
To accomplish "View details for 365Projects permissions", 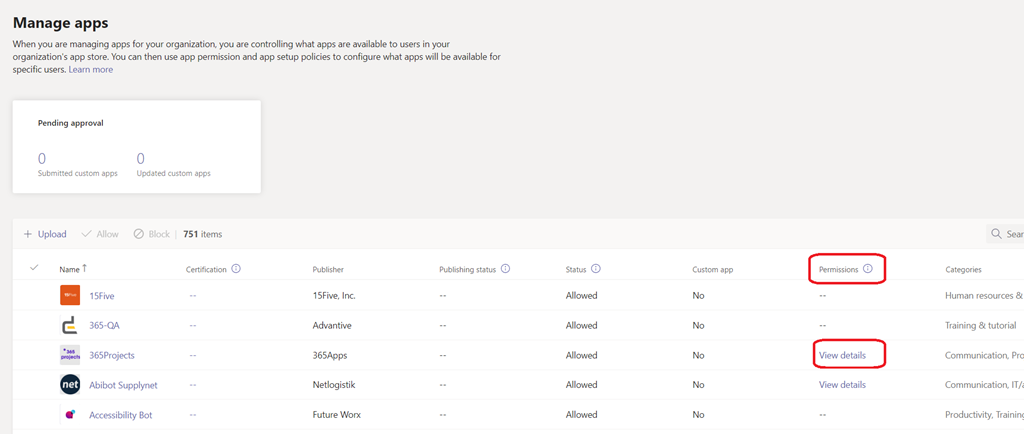I will [842, 355].
